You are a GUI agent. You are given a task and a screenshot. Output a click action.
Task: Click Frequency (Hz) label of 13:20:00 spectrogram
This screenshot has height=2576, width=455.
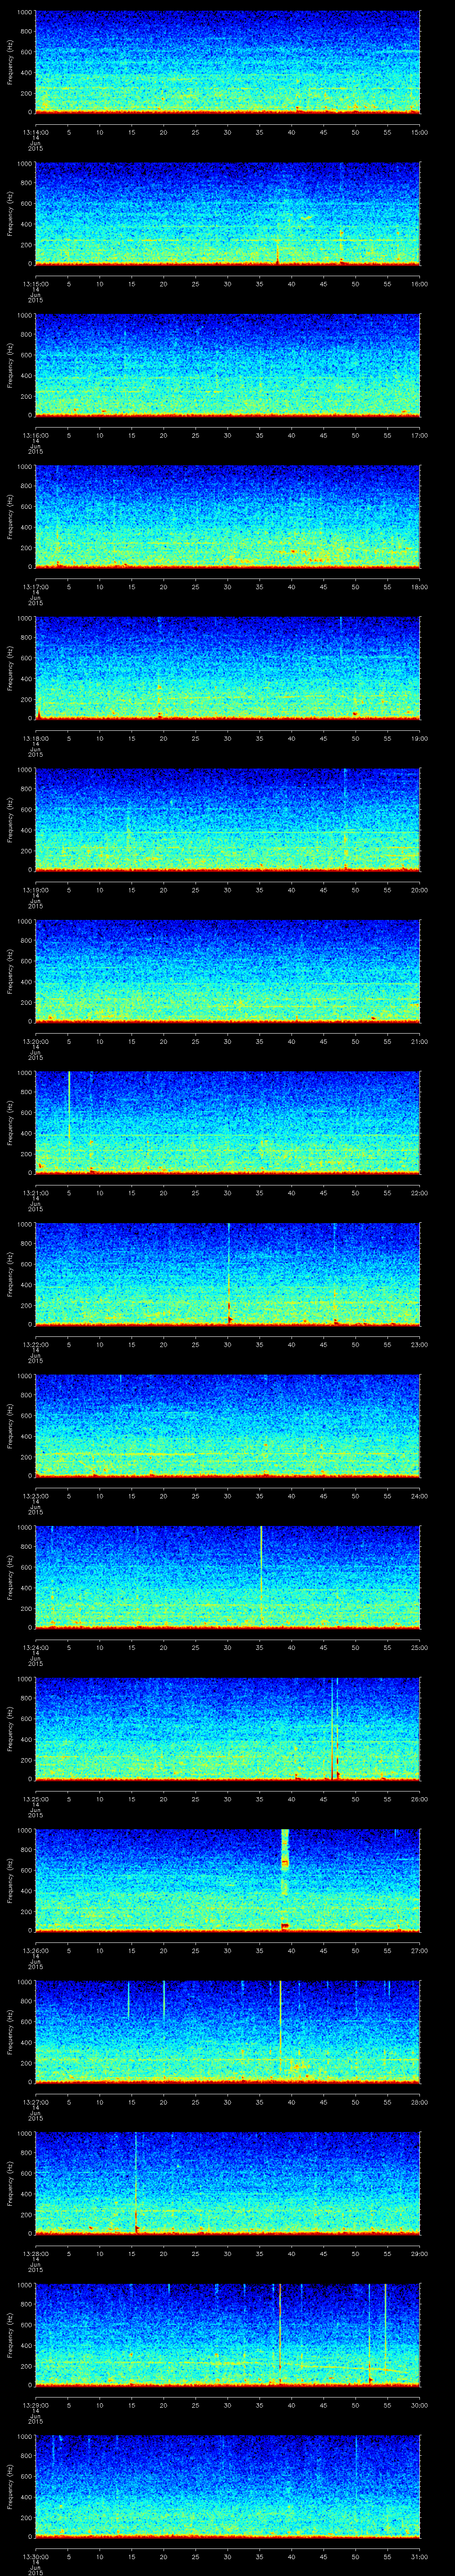[x=10, y=971]
